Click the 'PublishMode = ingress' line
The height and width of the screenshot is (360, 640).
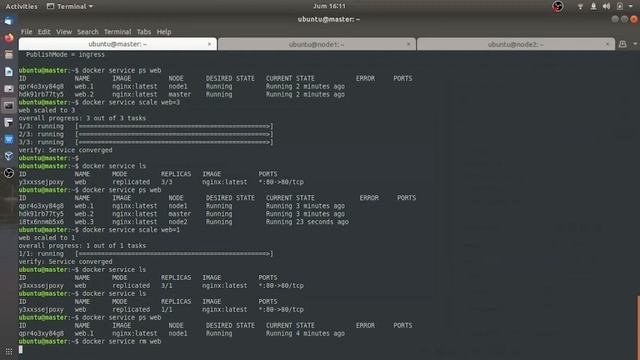(65, 55)
